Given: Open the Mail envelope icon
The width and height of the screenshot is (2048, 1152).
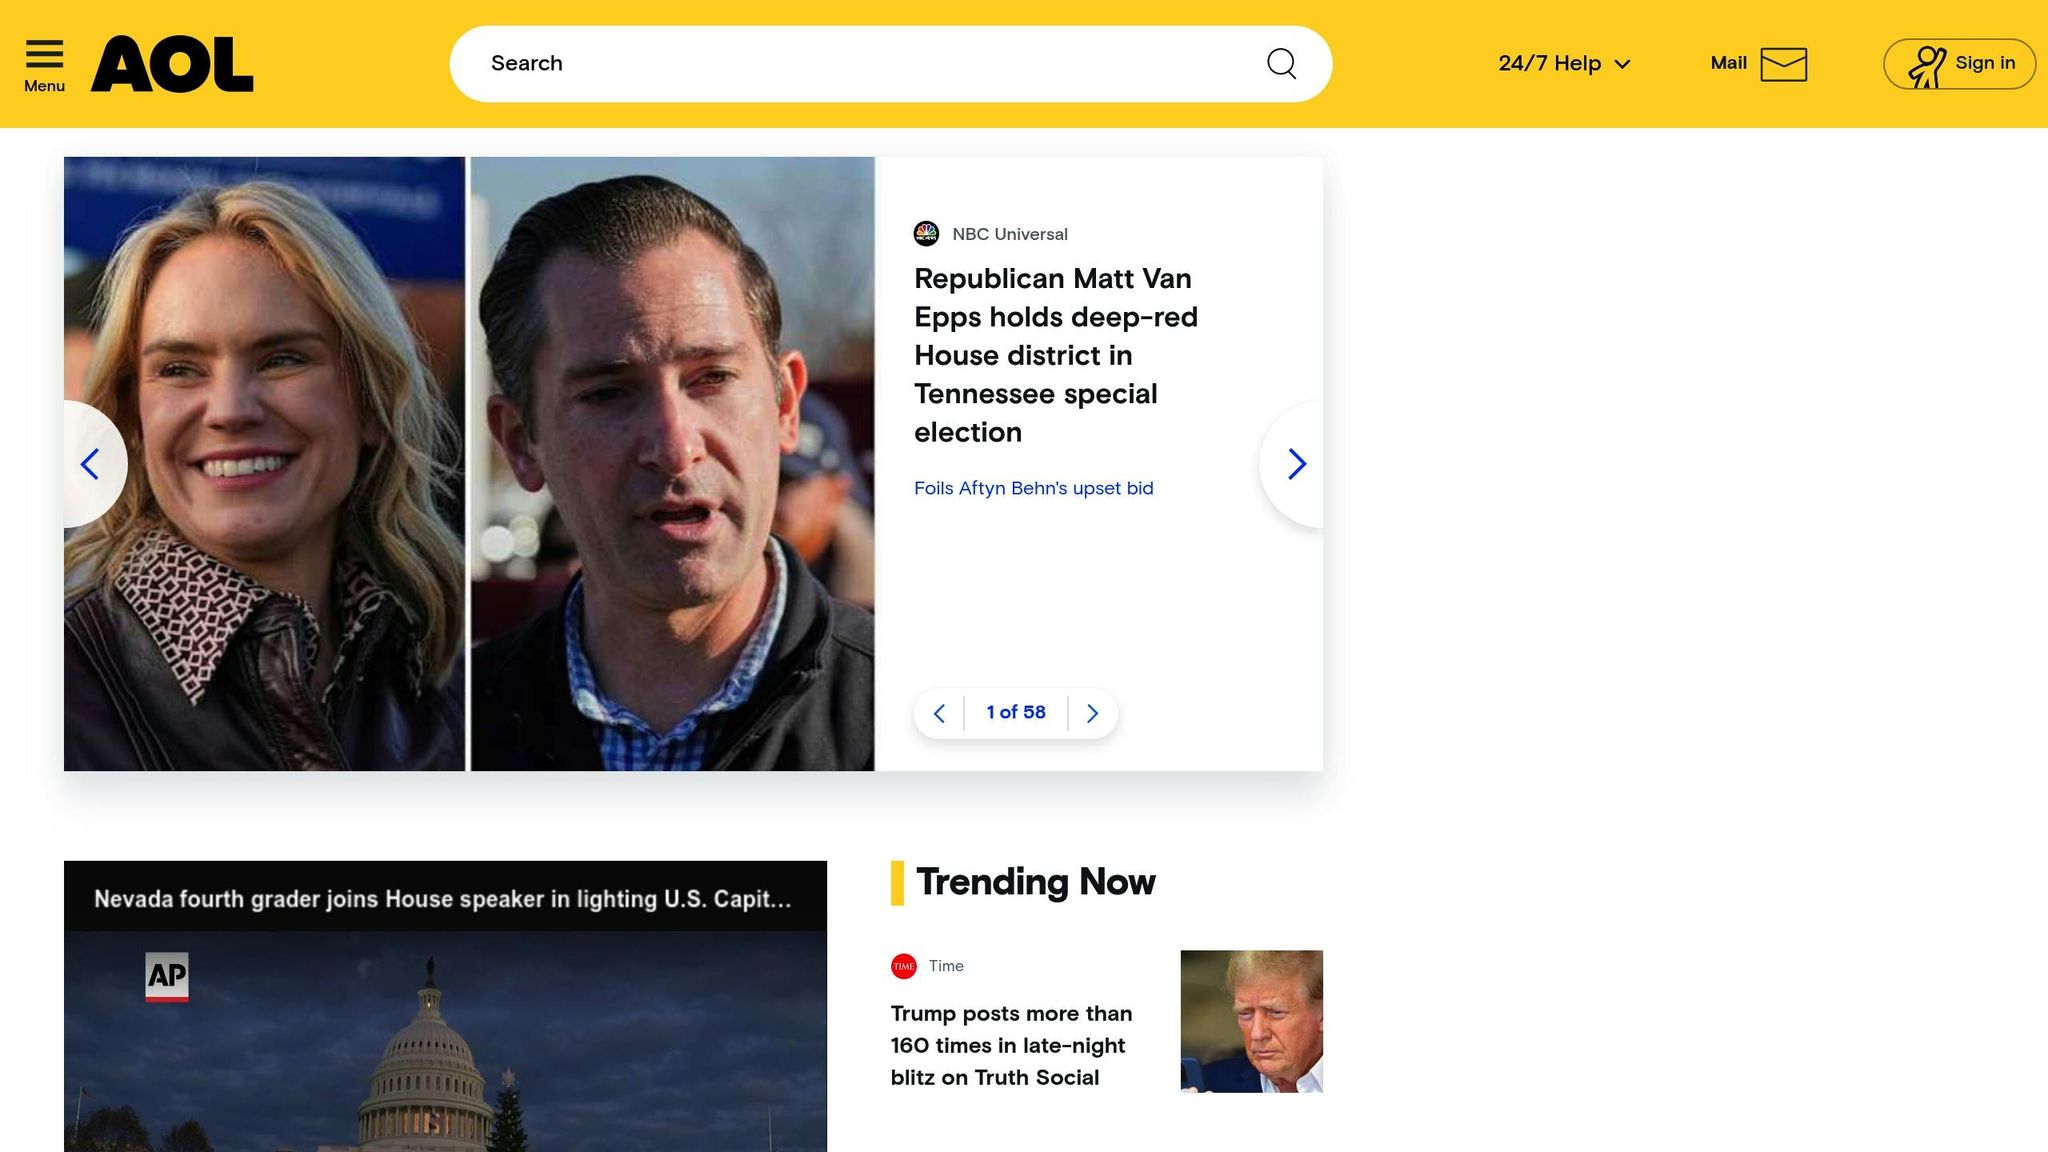Looking at the screenshot, I should (x=1783, y=64).
